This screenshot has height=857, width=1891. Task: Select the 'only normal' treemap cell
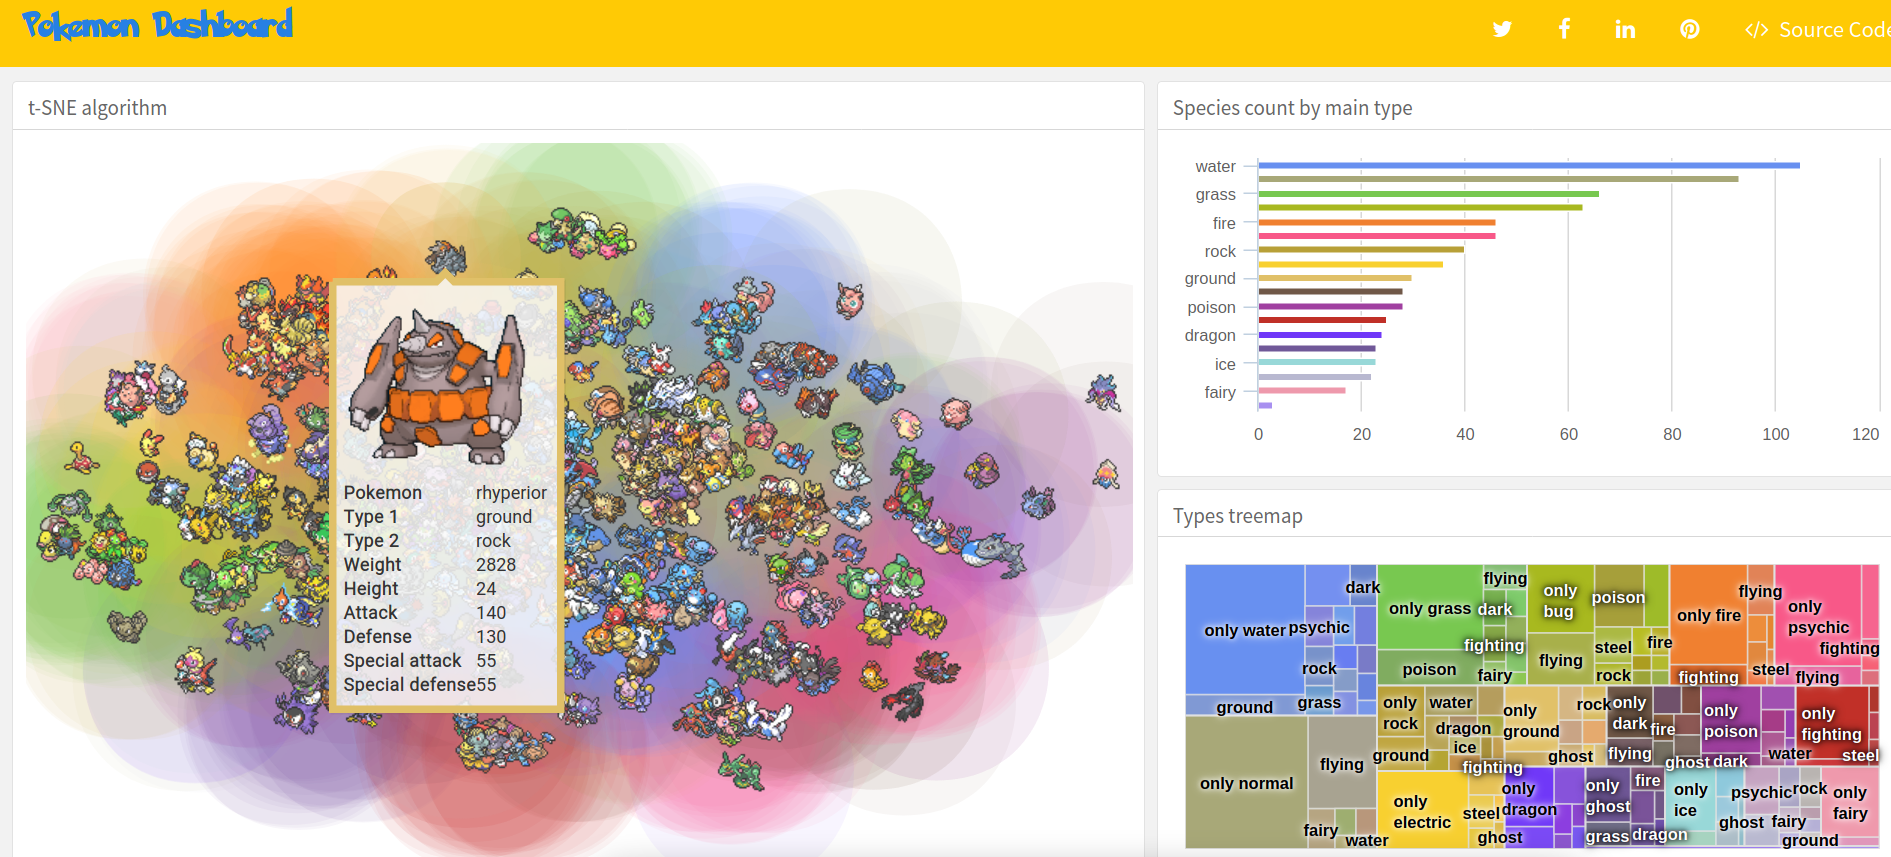coord(1246,783)
